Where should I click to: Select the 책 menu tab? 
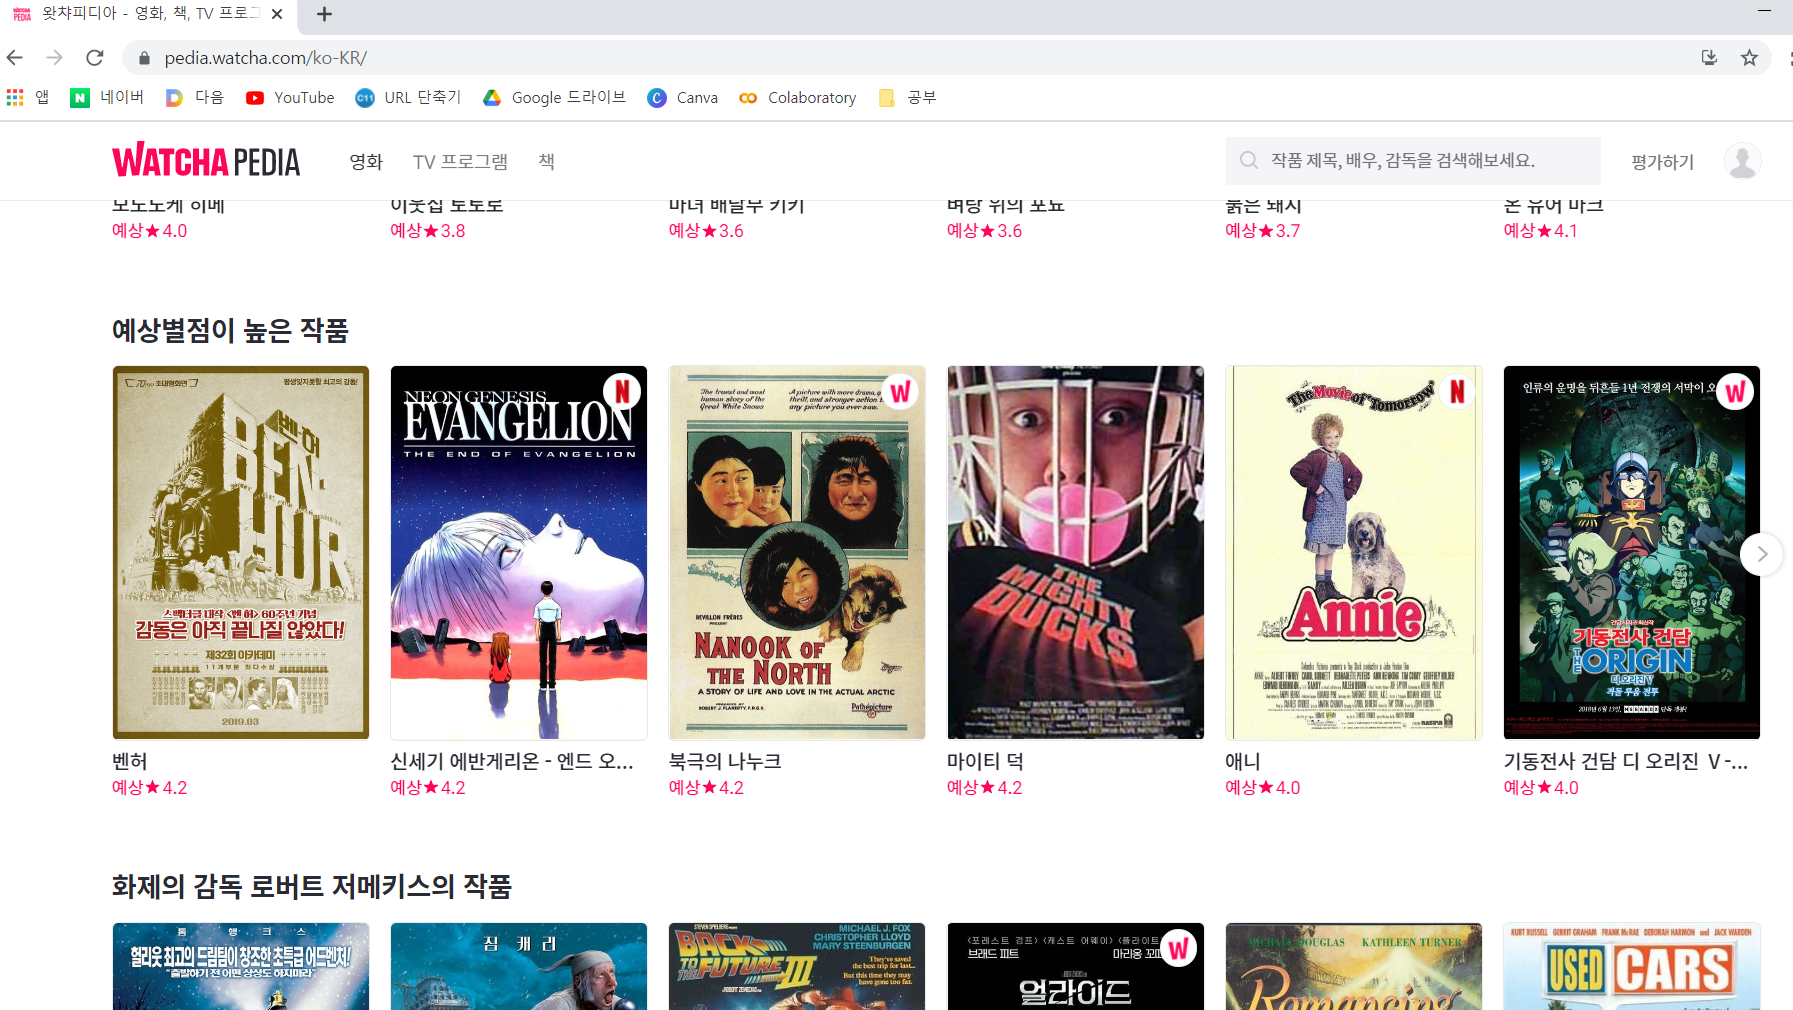click(546, 161)
